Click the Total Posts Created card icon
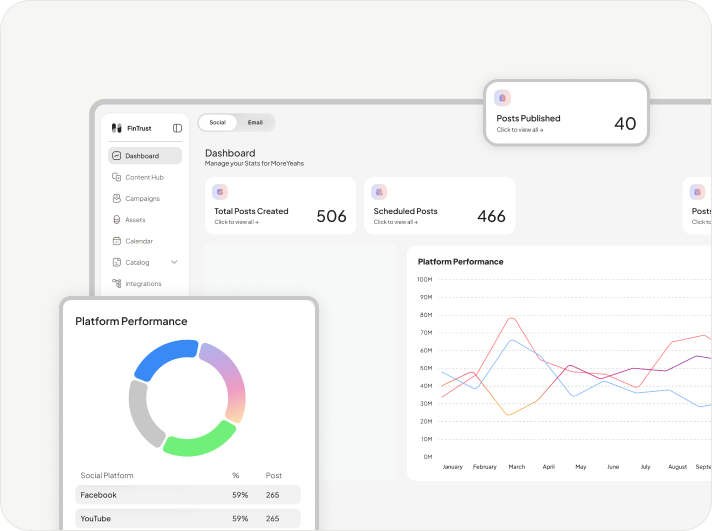This screenshot has width=712, height=531. point(220,192)
